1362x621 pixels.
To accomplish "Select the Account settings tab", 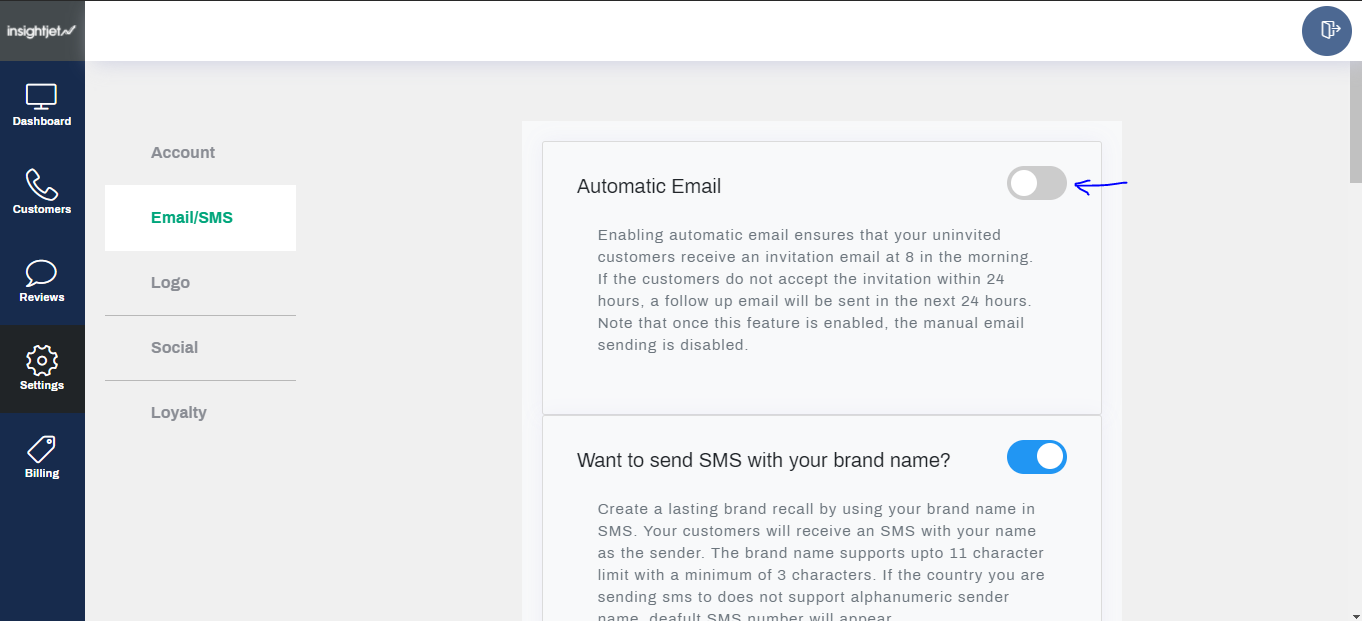I will (x=183, y=153).
